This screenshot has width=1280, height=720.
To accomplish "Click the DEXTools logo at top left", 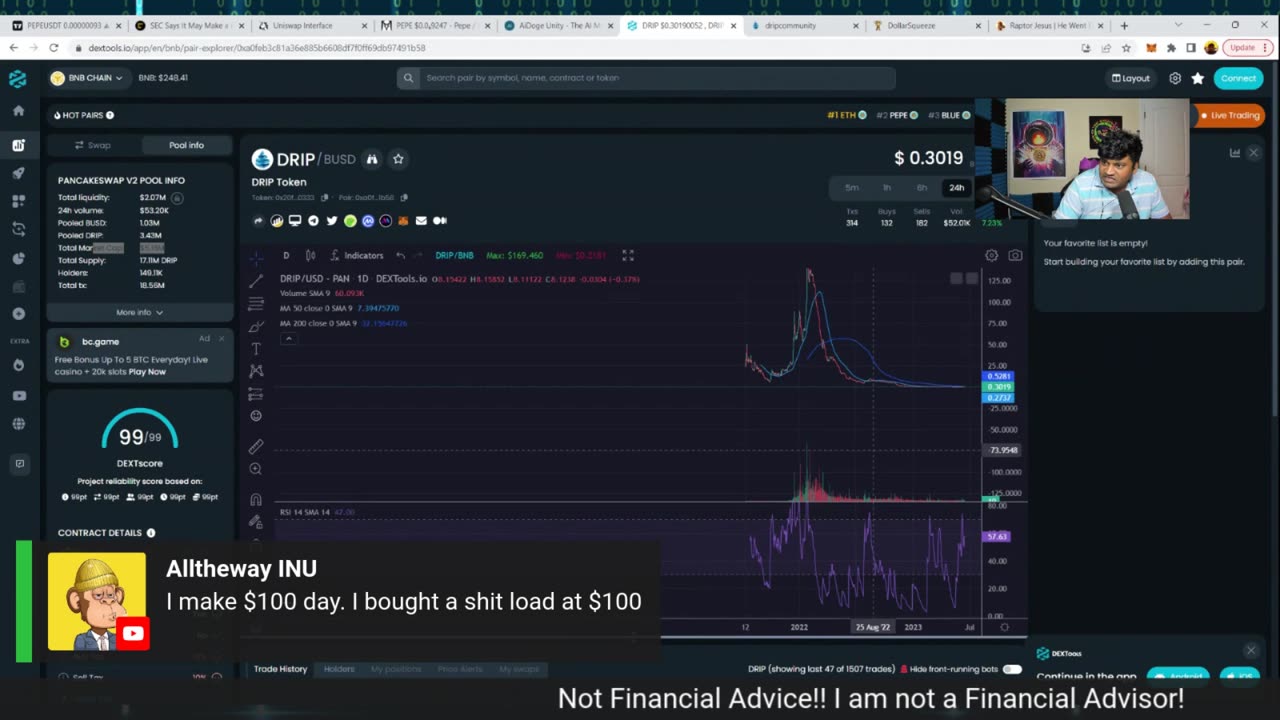I will coord(17,78).
